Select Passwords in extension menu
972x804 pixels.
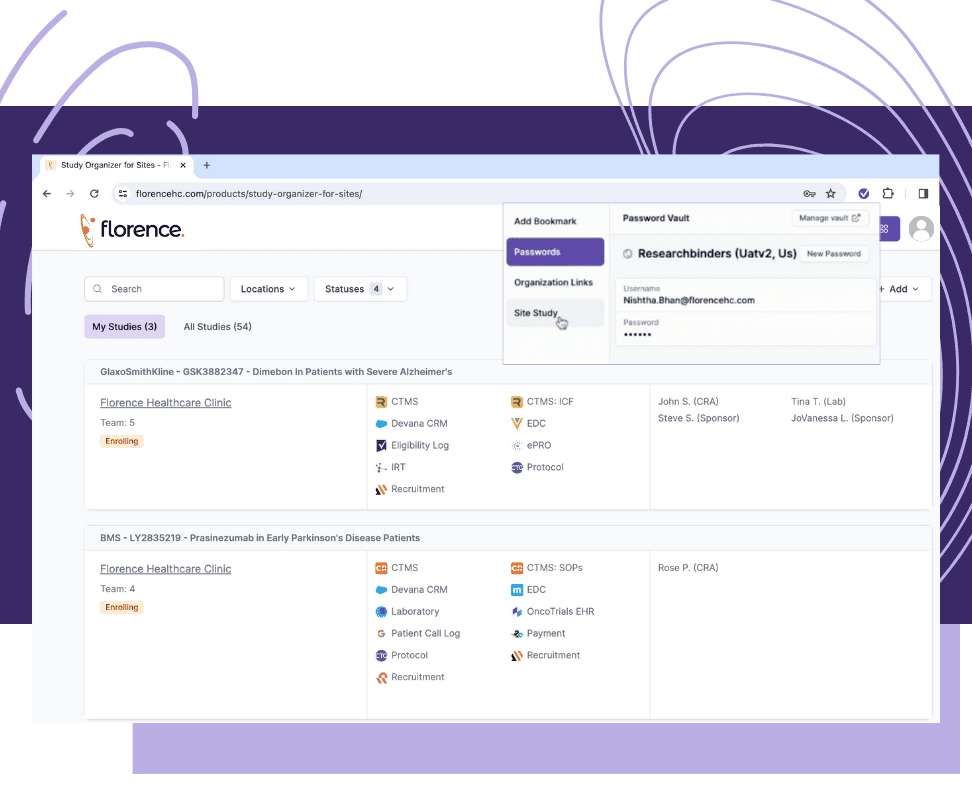pos(555,252)
